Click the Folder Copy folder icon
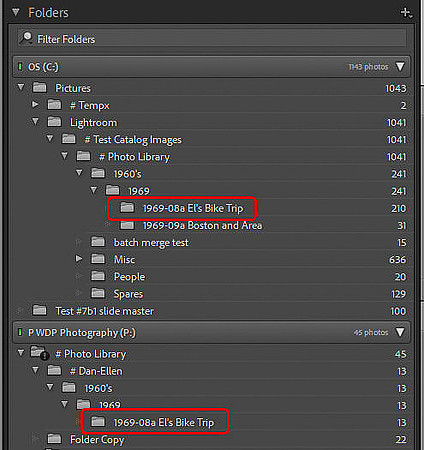 point(54,439)
